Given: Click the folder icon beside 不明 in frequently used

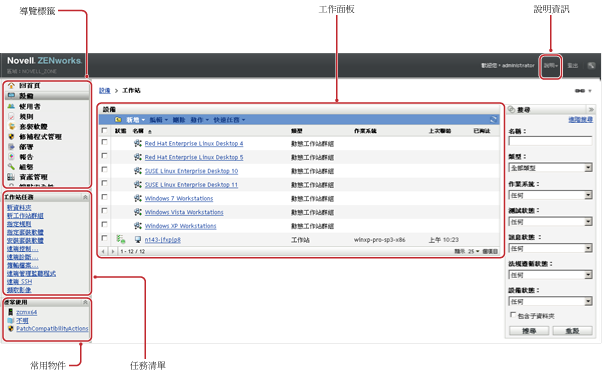Looking at the screenshot, I should tap(11, 321).
